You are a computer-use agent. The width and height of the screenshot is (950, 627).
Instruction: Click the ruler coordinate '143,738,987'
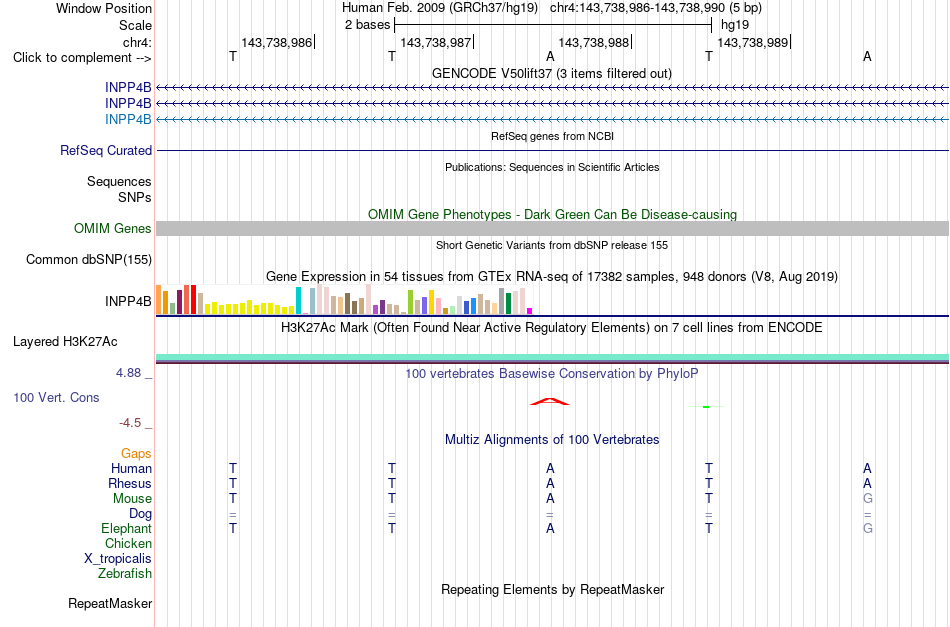pos(436,42)
